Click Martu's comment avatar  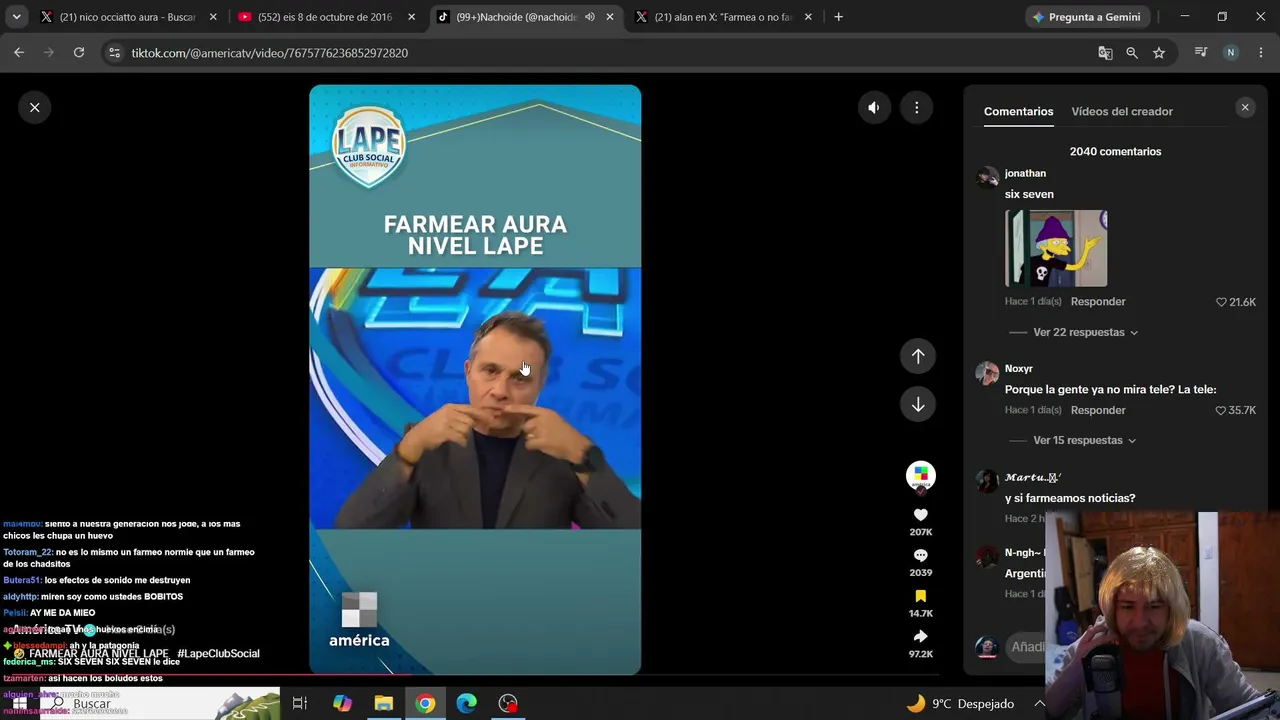coord(988,482)
